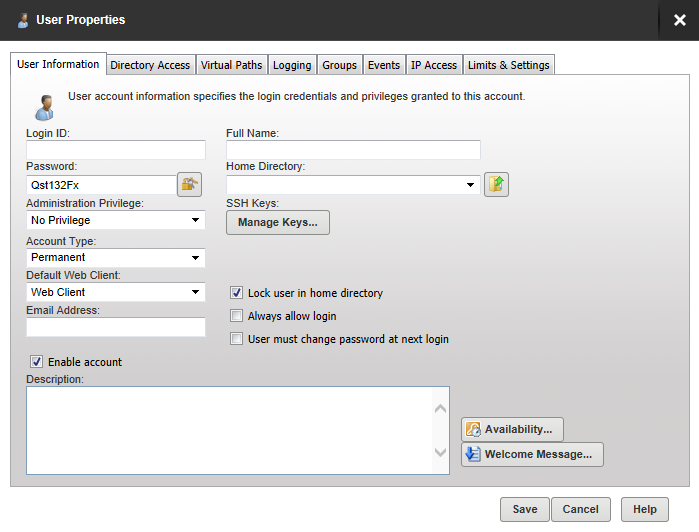The image size is (699, 532).
Task: Open the Welcome Message editor
Action: coord(532,454)
